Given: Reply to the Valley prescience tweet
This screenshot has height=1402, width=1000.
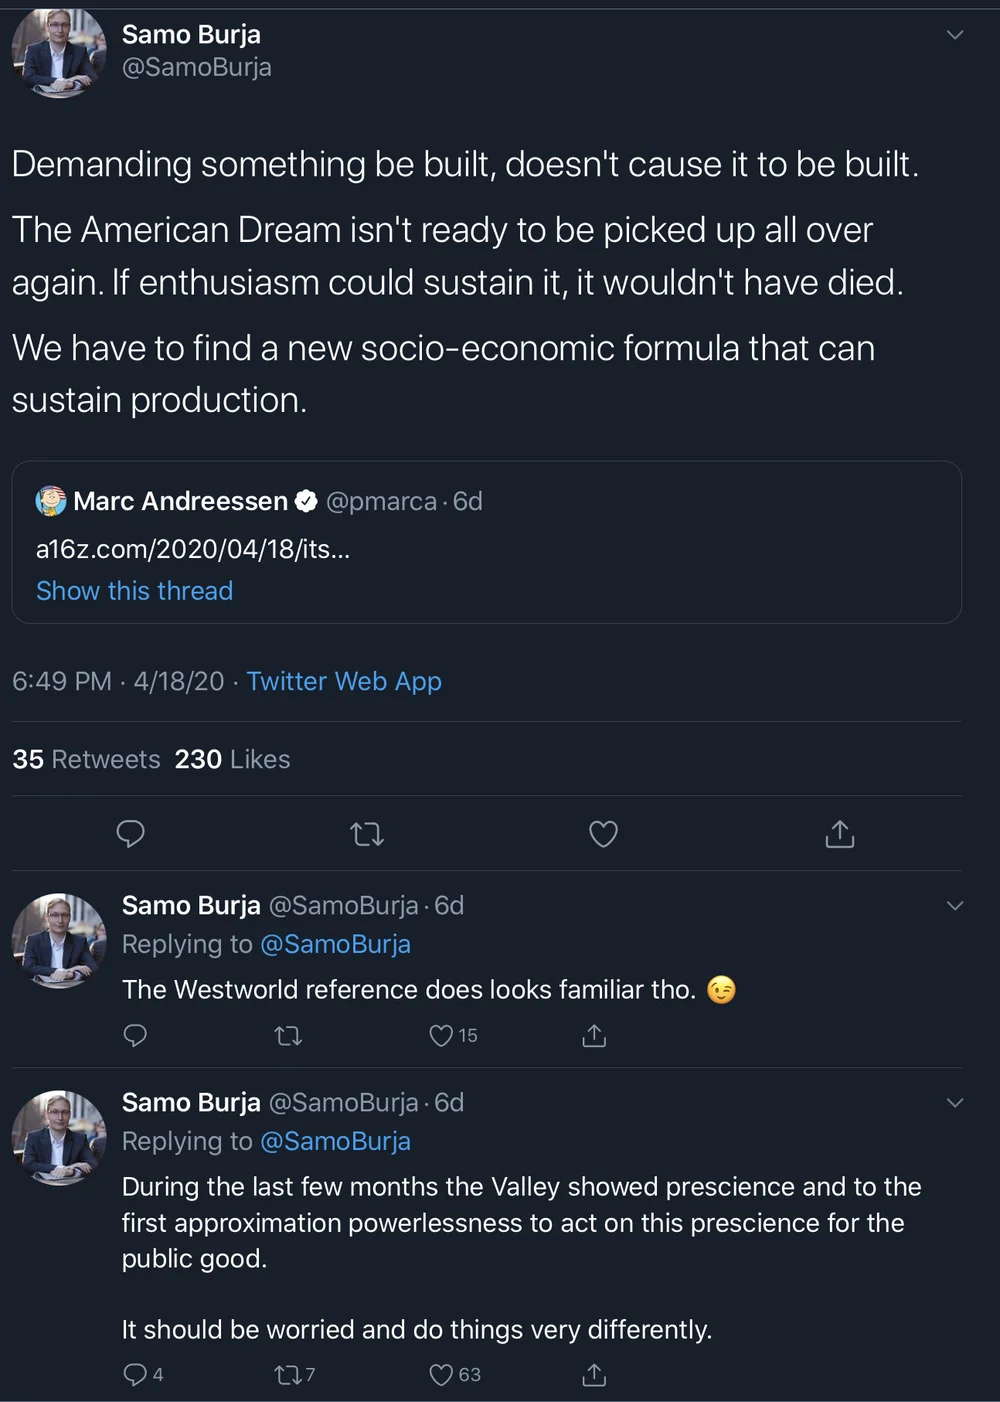Looking at the screenshot, I should 135,1375.
